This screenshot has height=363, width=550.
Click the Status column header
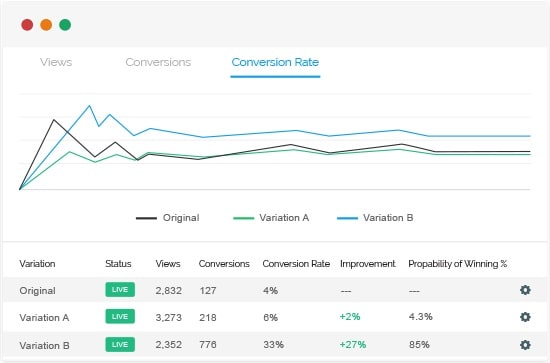point(118,264)
